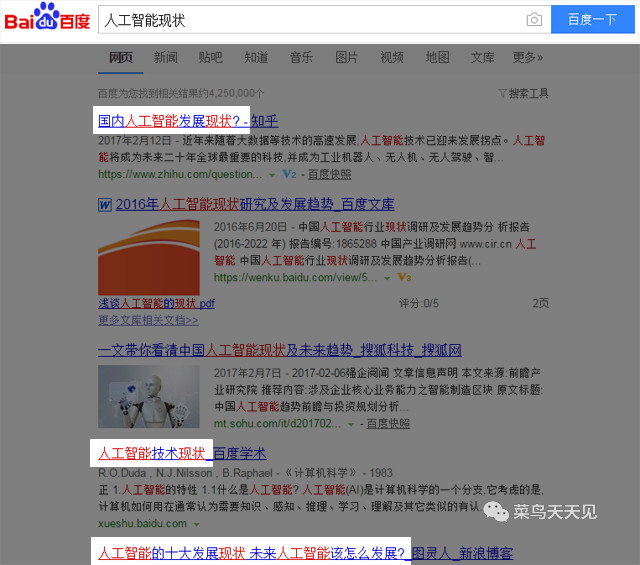
Task: Click the V3 credibility badge on Wenku result
Action: coord(404,278)
